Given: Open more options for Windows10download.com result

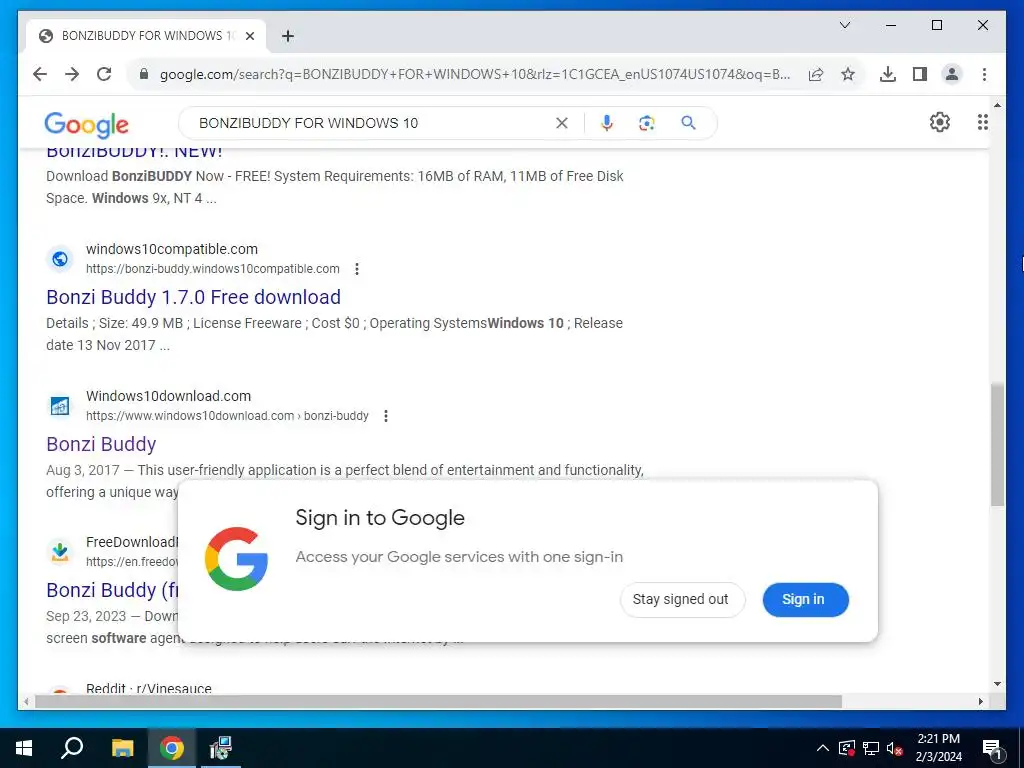Looking at the screenshot, I should coord(386,416).
